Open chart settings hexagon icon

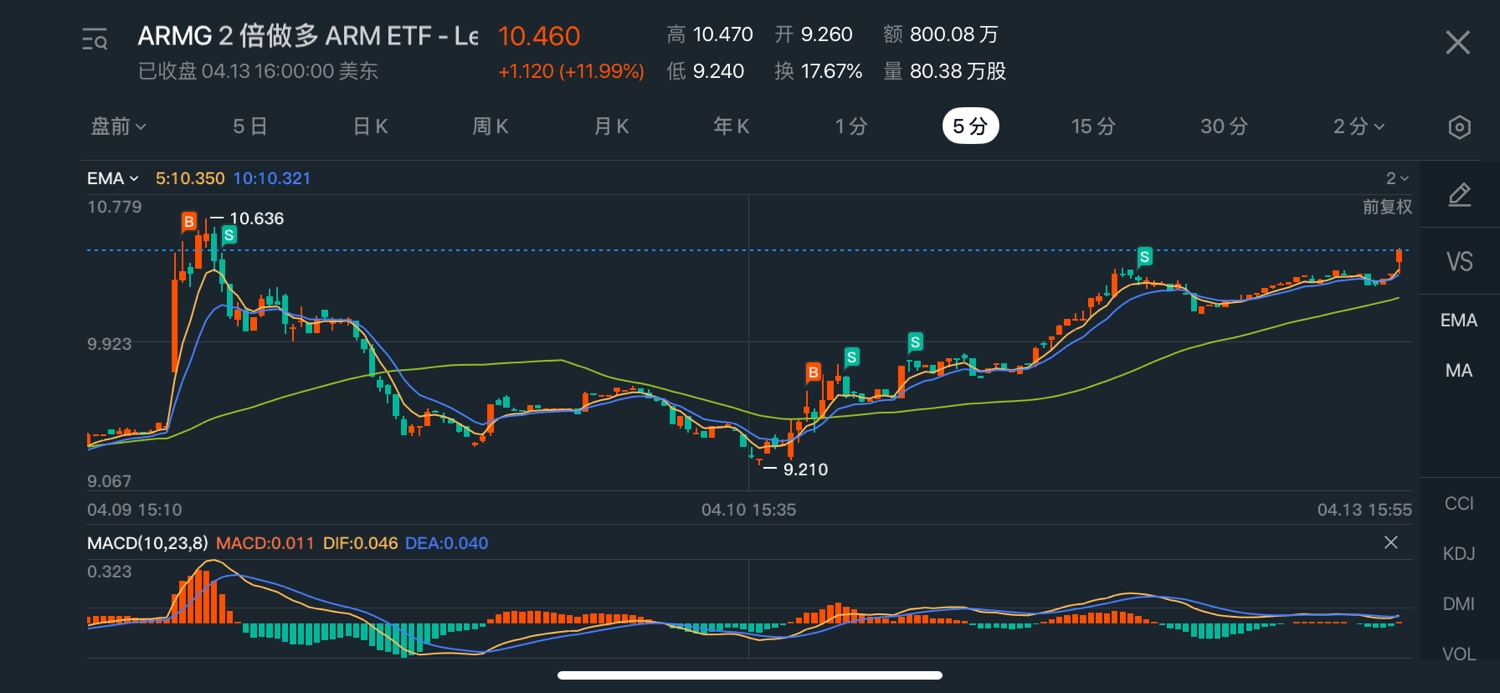[1459, 127]
